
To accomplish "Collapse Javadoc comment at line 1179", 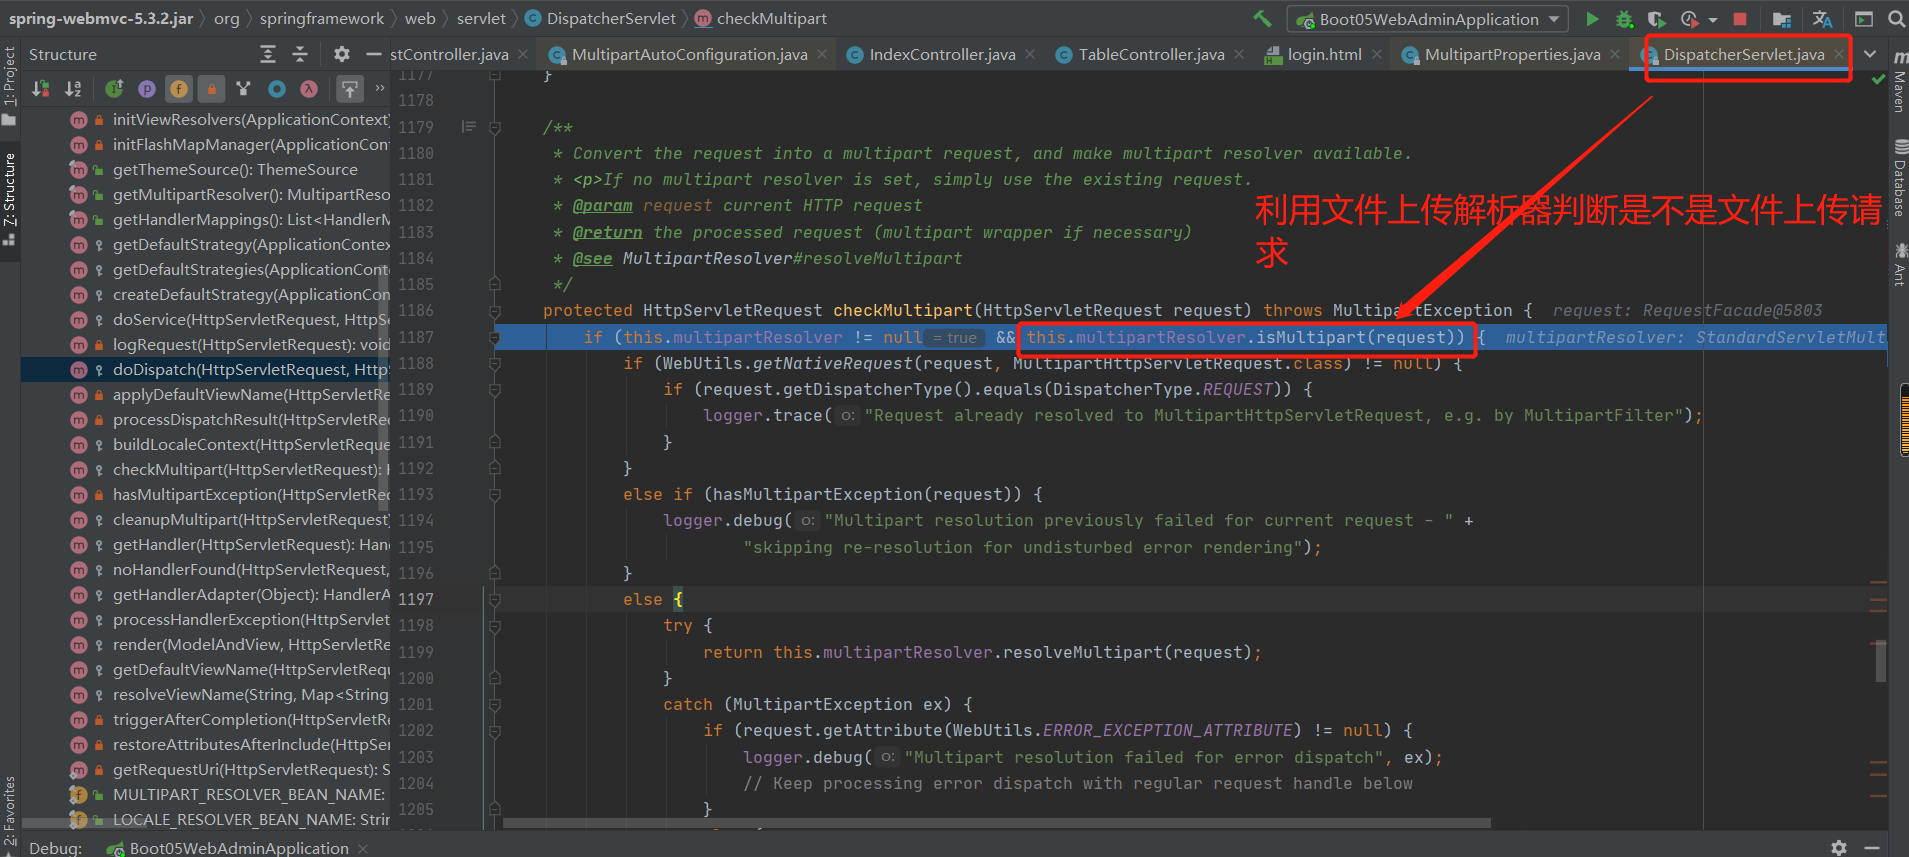I will click(x=494, y=128).
